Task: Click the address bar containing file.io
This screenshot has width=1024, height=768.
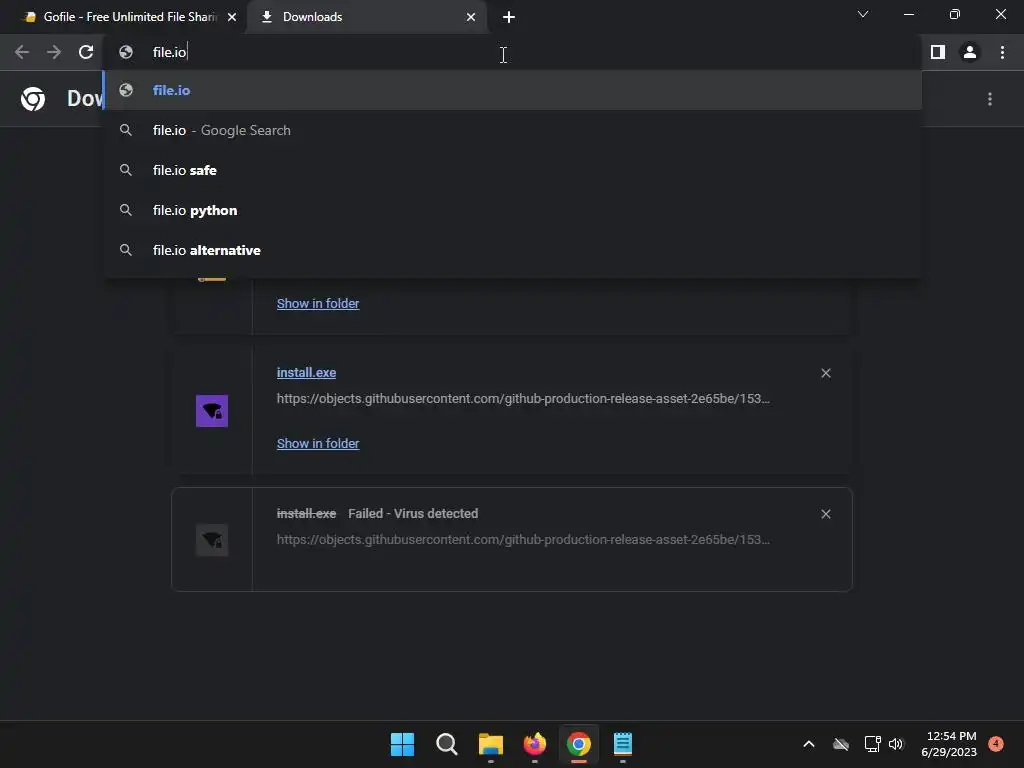Action: click(x=513, y=52)
